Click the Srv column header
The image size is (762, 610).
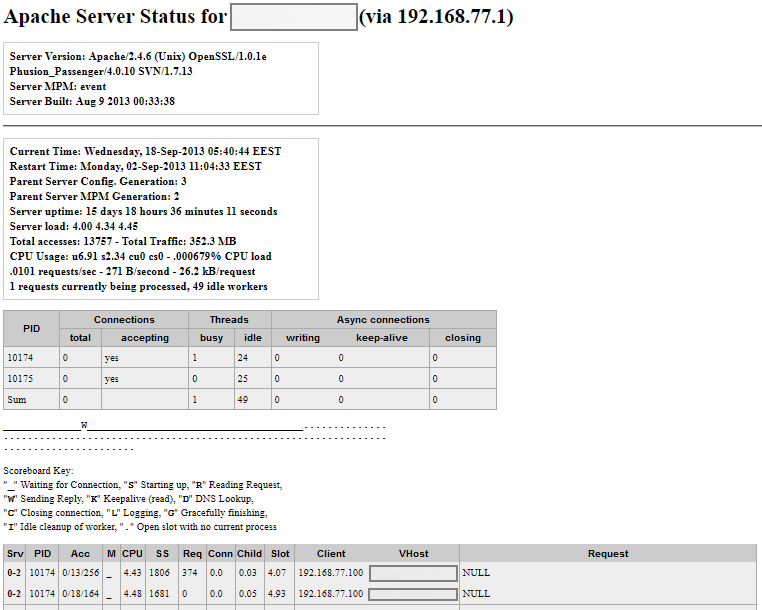[15, 554]
